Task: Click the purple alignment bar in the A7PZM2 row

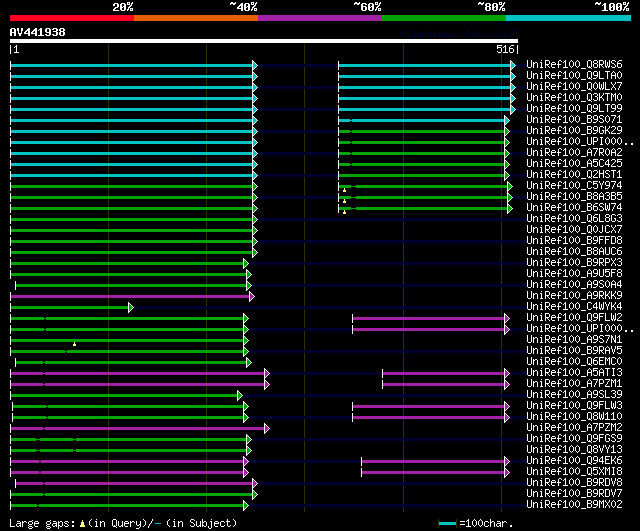Action: pos(138,429)
